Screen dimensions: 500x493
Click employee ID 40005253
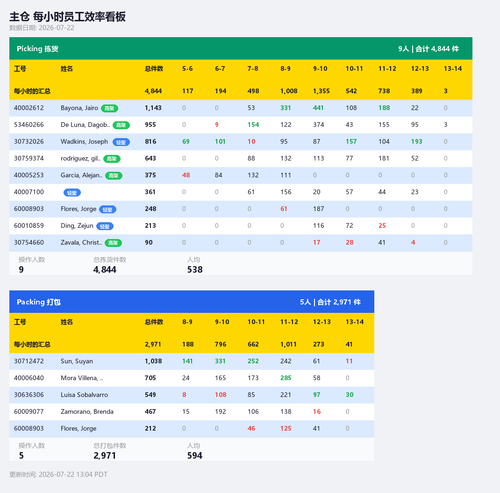click(x=29, y=175)
